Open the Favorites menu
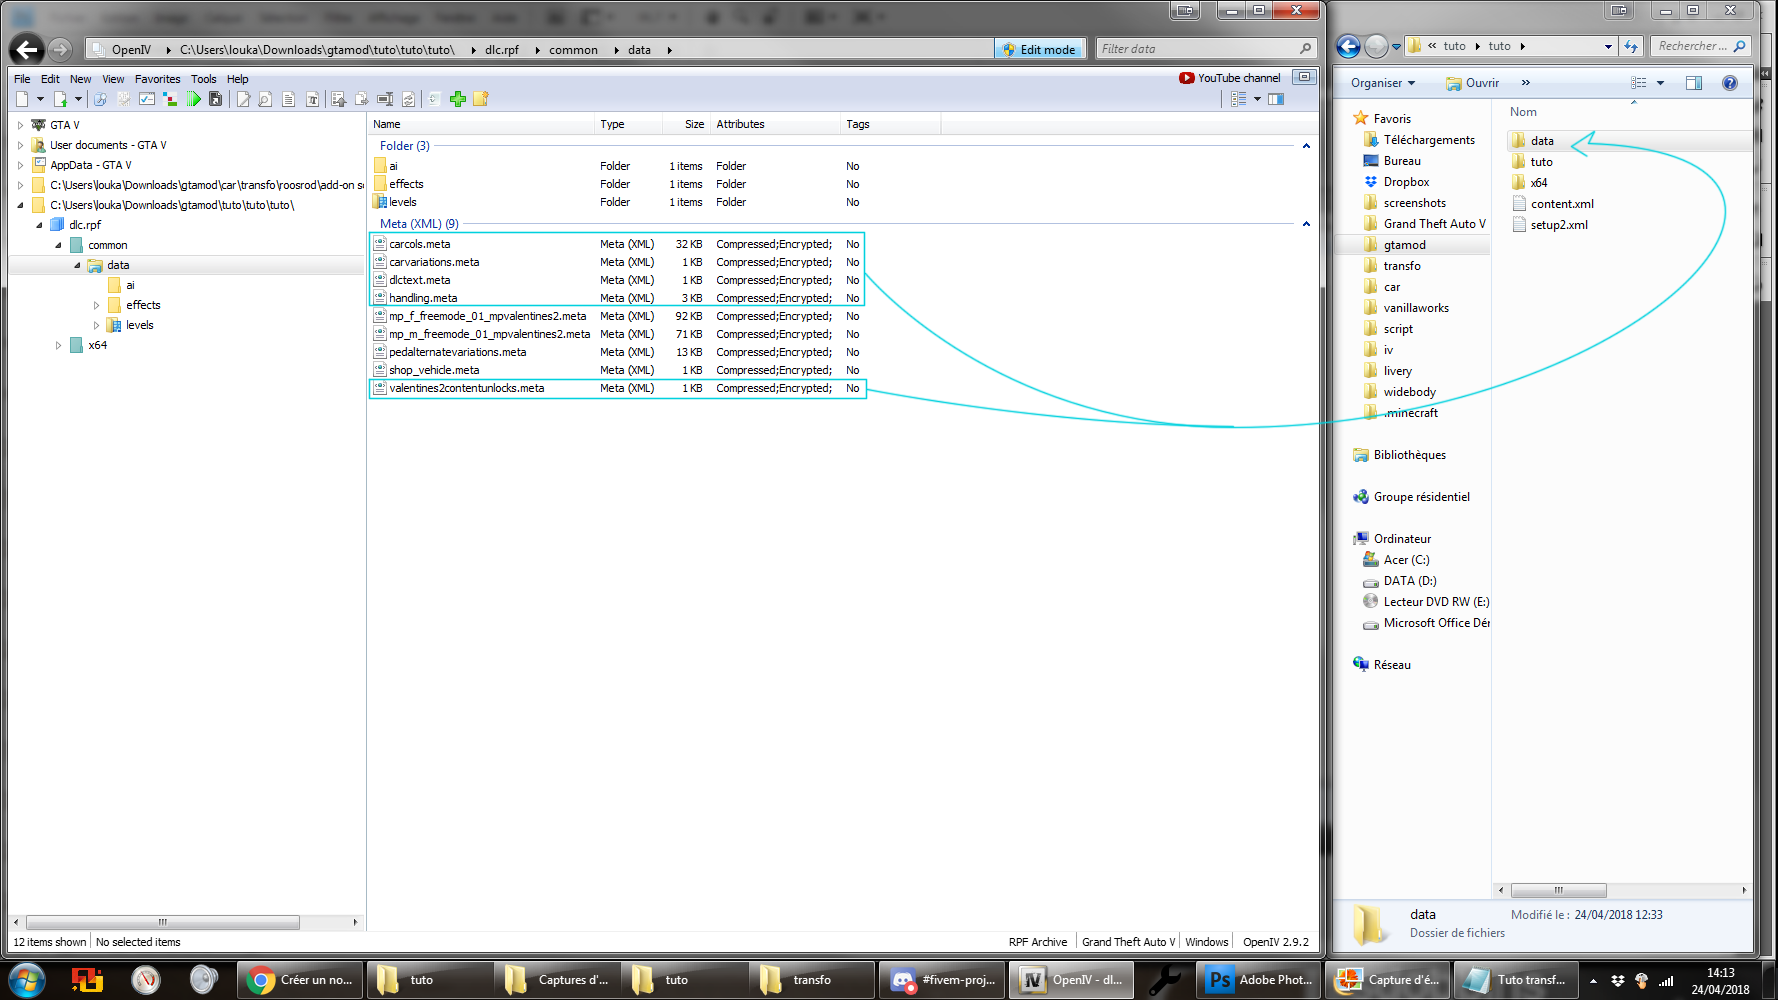Viewport: 1778px width, 1000px height. 158,79
